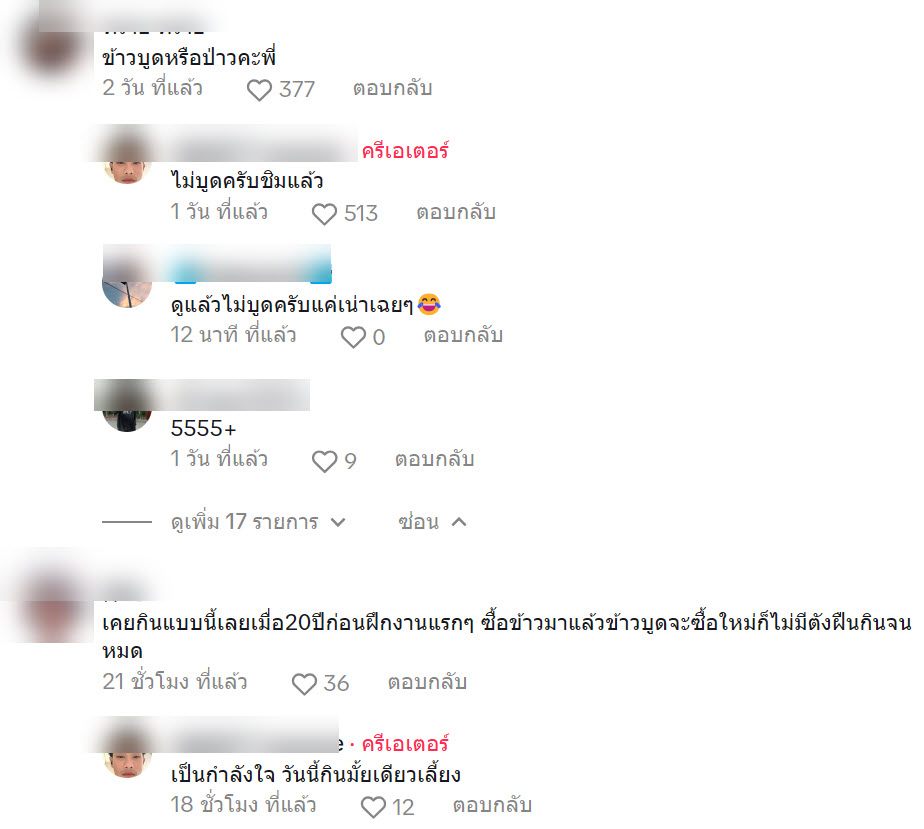This screenshot has height=829, width=924.
Task: Like the 5555+ comment heart
Action: click(324, 461)
